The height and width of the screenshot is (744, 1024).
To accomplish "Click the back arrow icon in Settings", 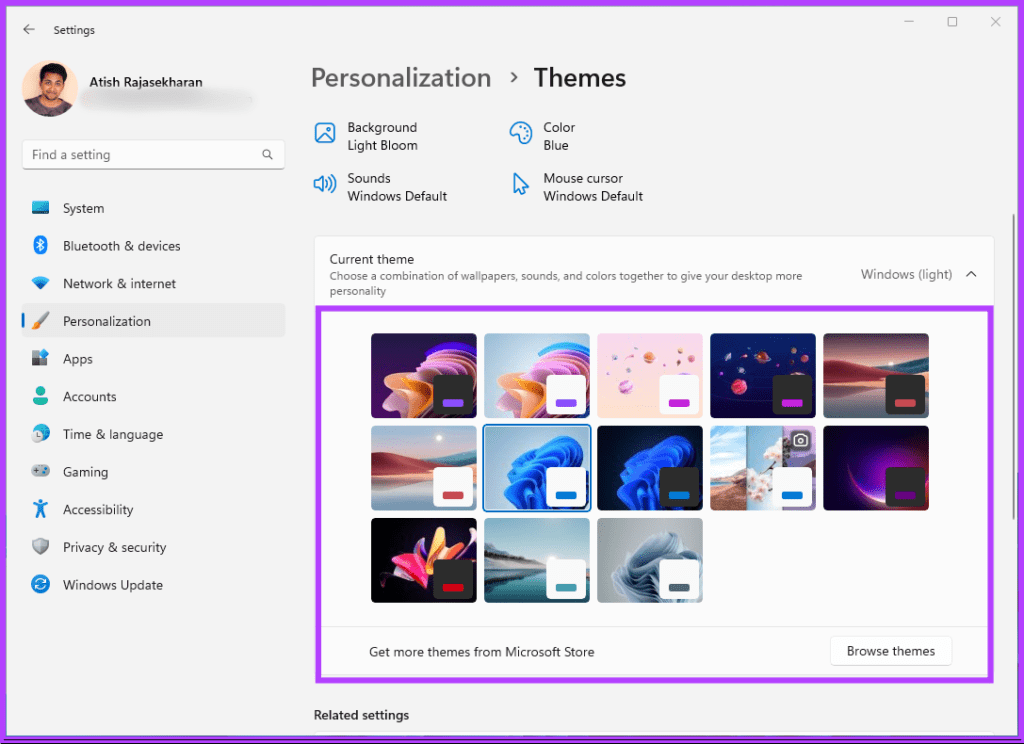I will 29,29.
